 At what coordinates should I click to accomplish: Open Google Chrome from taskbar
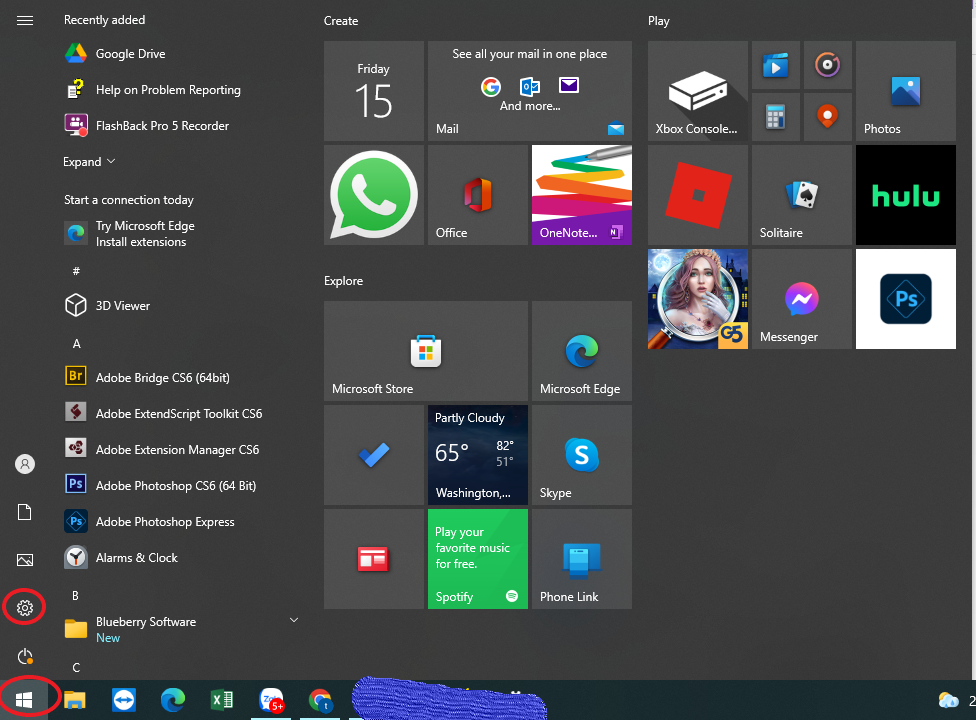point(320,700)
